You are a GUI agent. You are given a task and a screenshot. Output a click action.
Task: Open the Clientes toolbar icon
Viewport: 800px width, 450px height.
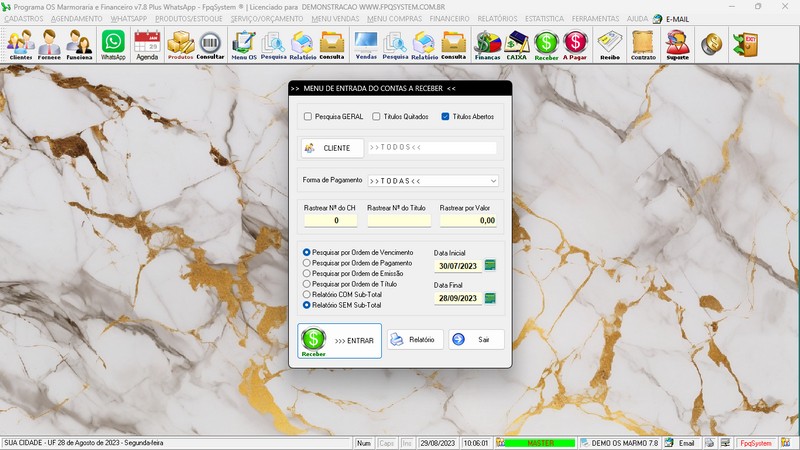coord(20,45)
